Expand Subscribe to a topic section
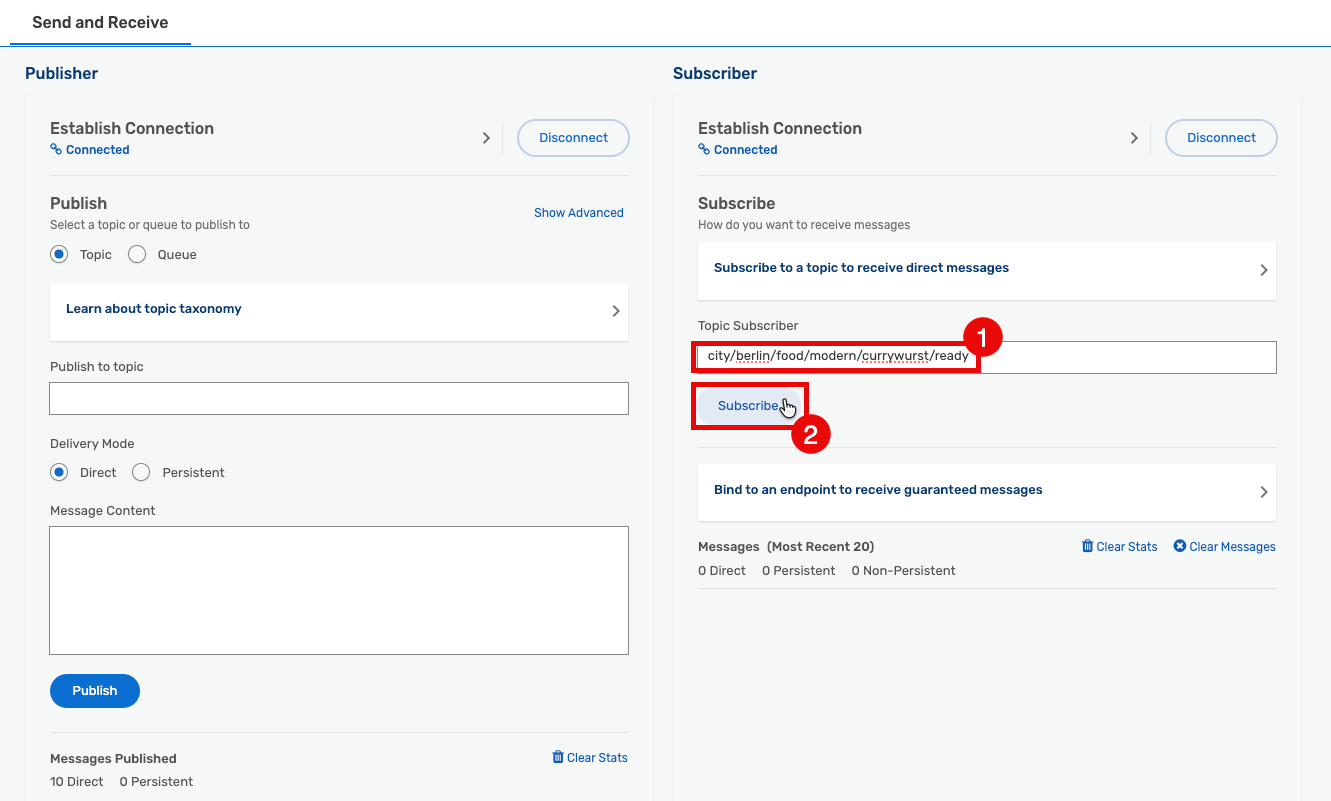This screenshot has height=801, width=1331. tap(987, 270)
